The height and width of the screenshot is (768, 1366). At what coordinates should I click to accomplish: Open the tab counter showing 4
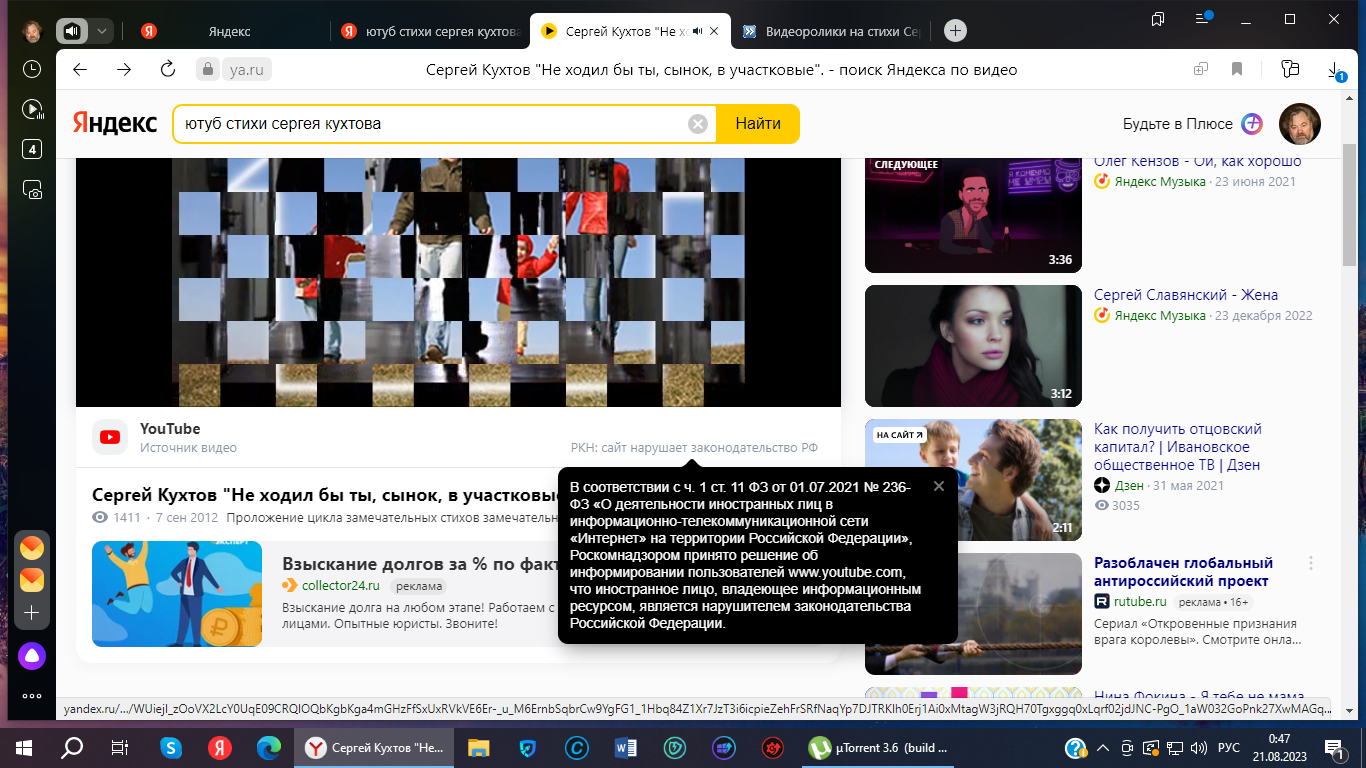click(32, 149)
